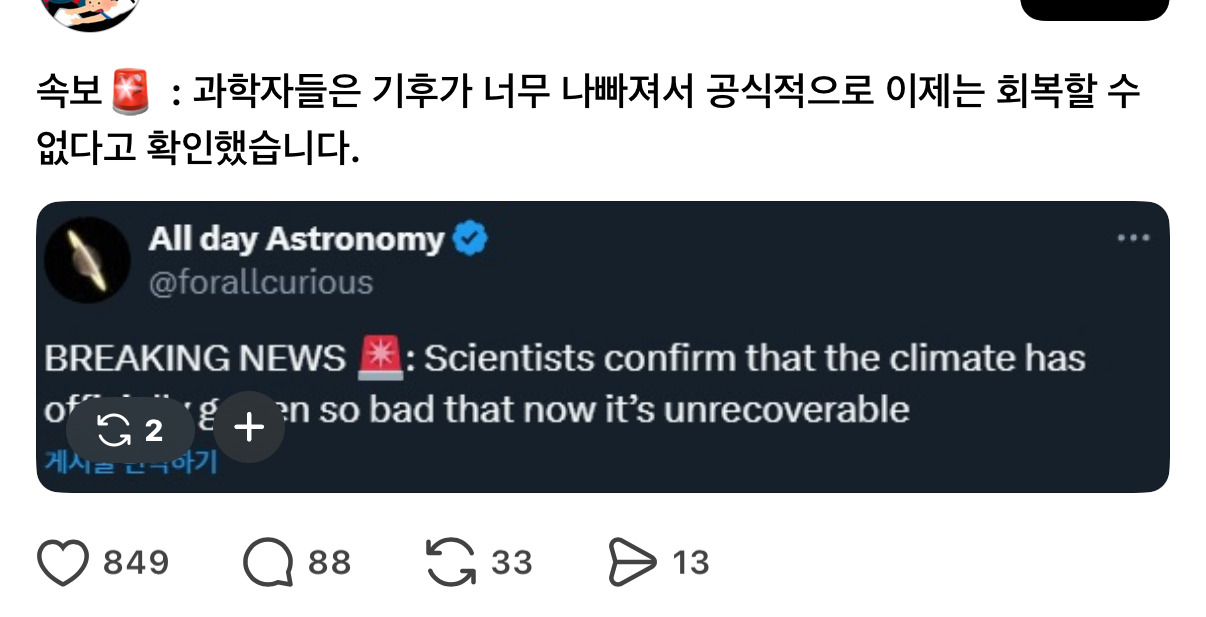
Task: Open the All day Astronomy profile picture
Action: (x=88, y=260)
